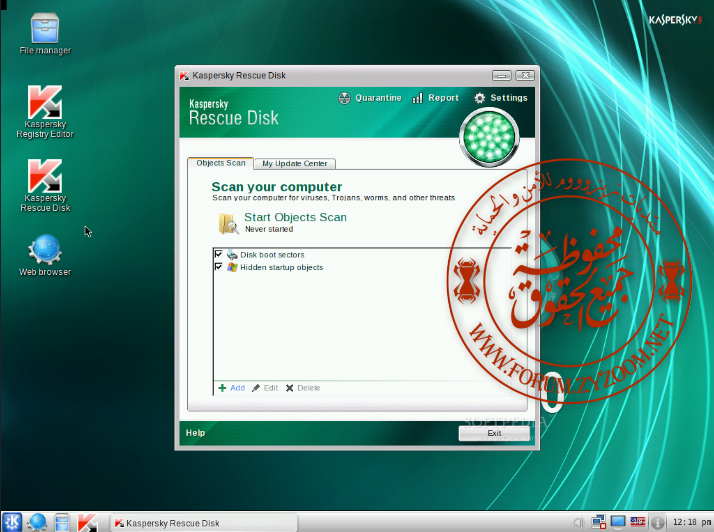This screenshot has height=532, width=714.
Task: Click the display monitor tray icon
Action: point(618,522)
